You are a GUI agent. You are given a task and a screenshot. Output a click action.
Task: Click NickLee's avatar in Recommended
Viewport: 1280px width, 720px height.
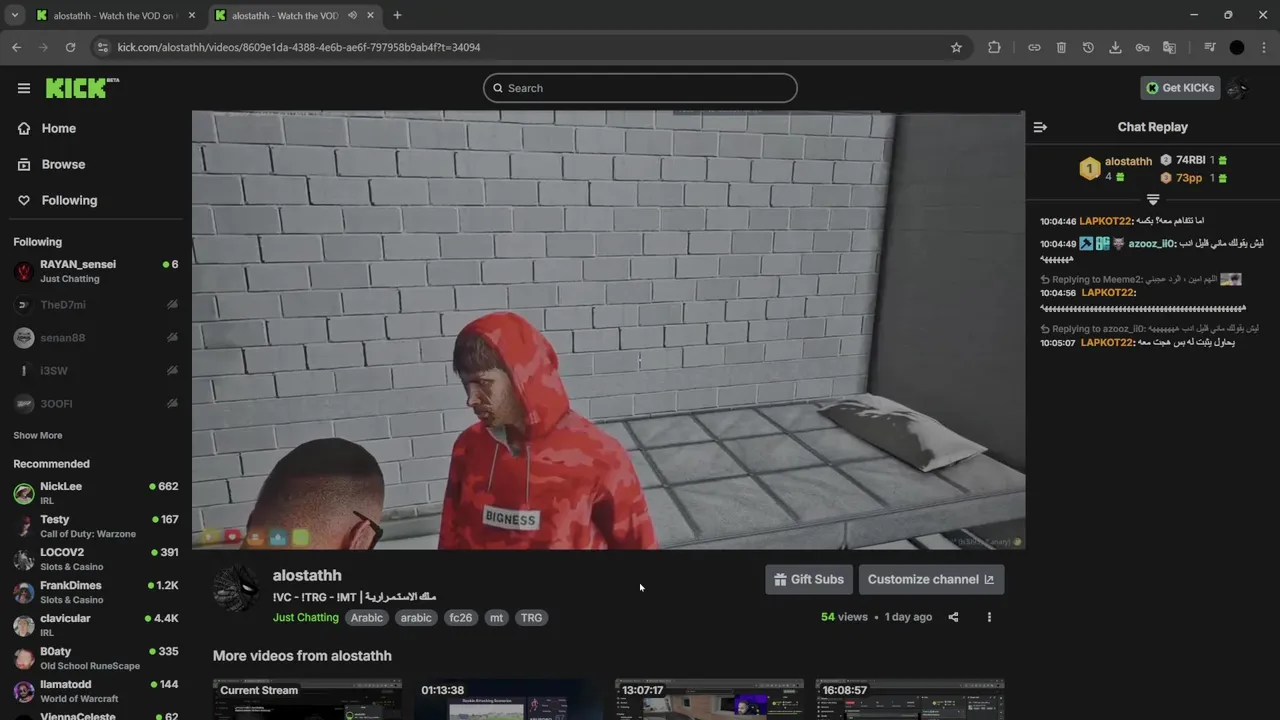click(24, 493)
